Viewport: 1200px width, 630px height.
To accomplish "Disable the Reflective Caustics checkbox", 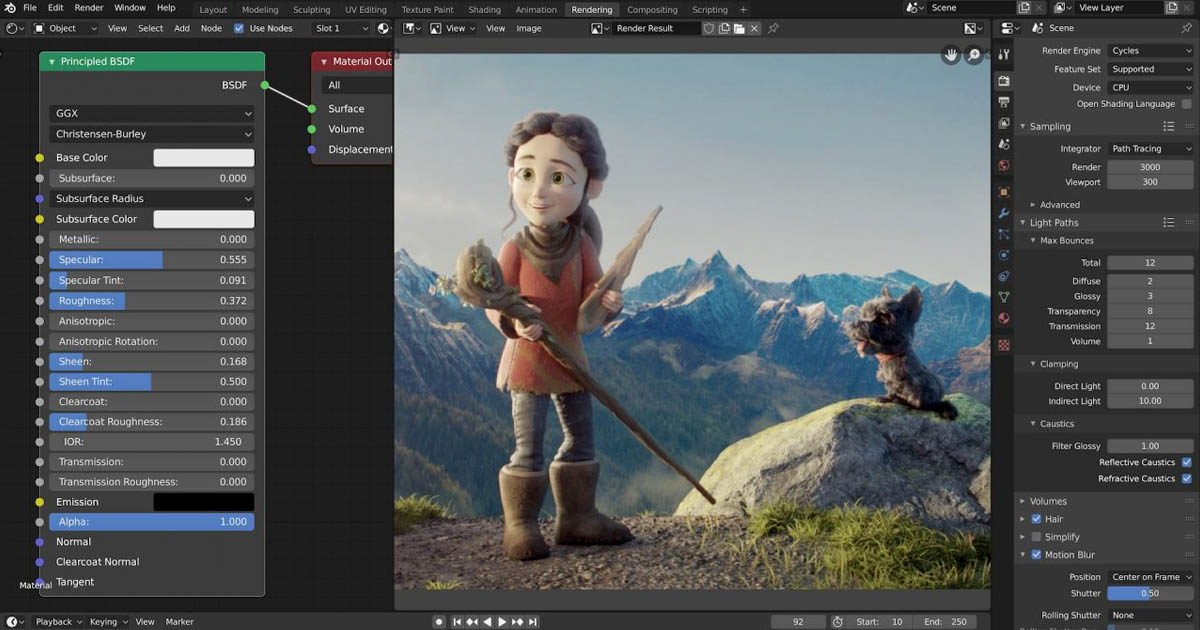I will [1186, 462].
